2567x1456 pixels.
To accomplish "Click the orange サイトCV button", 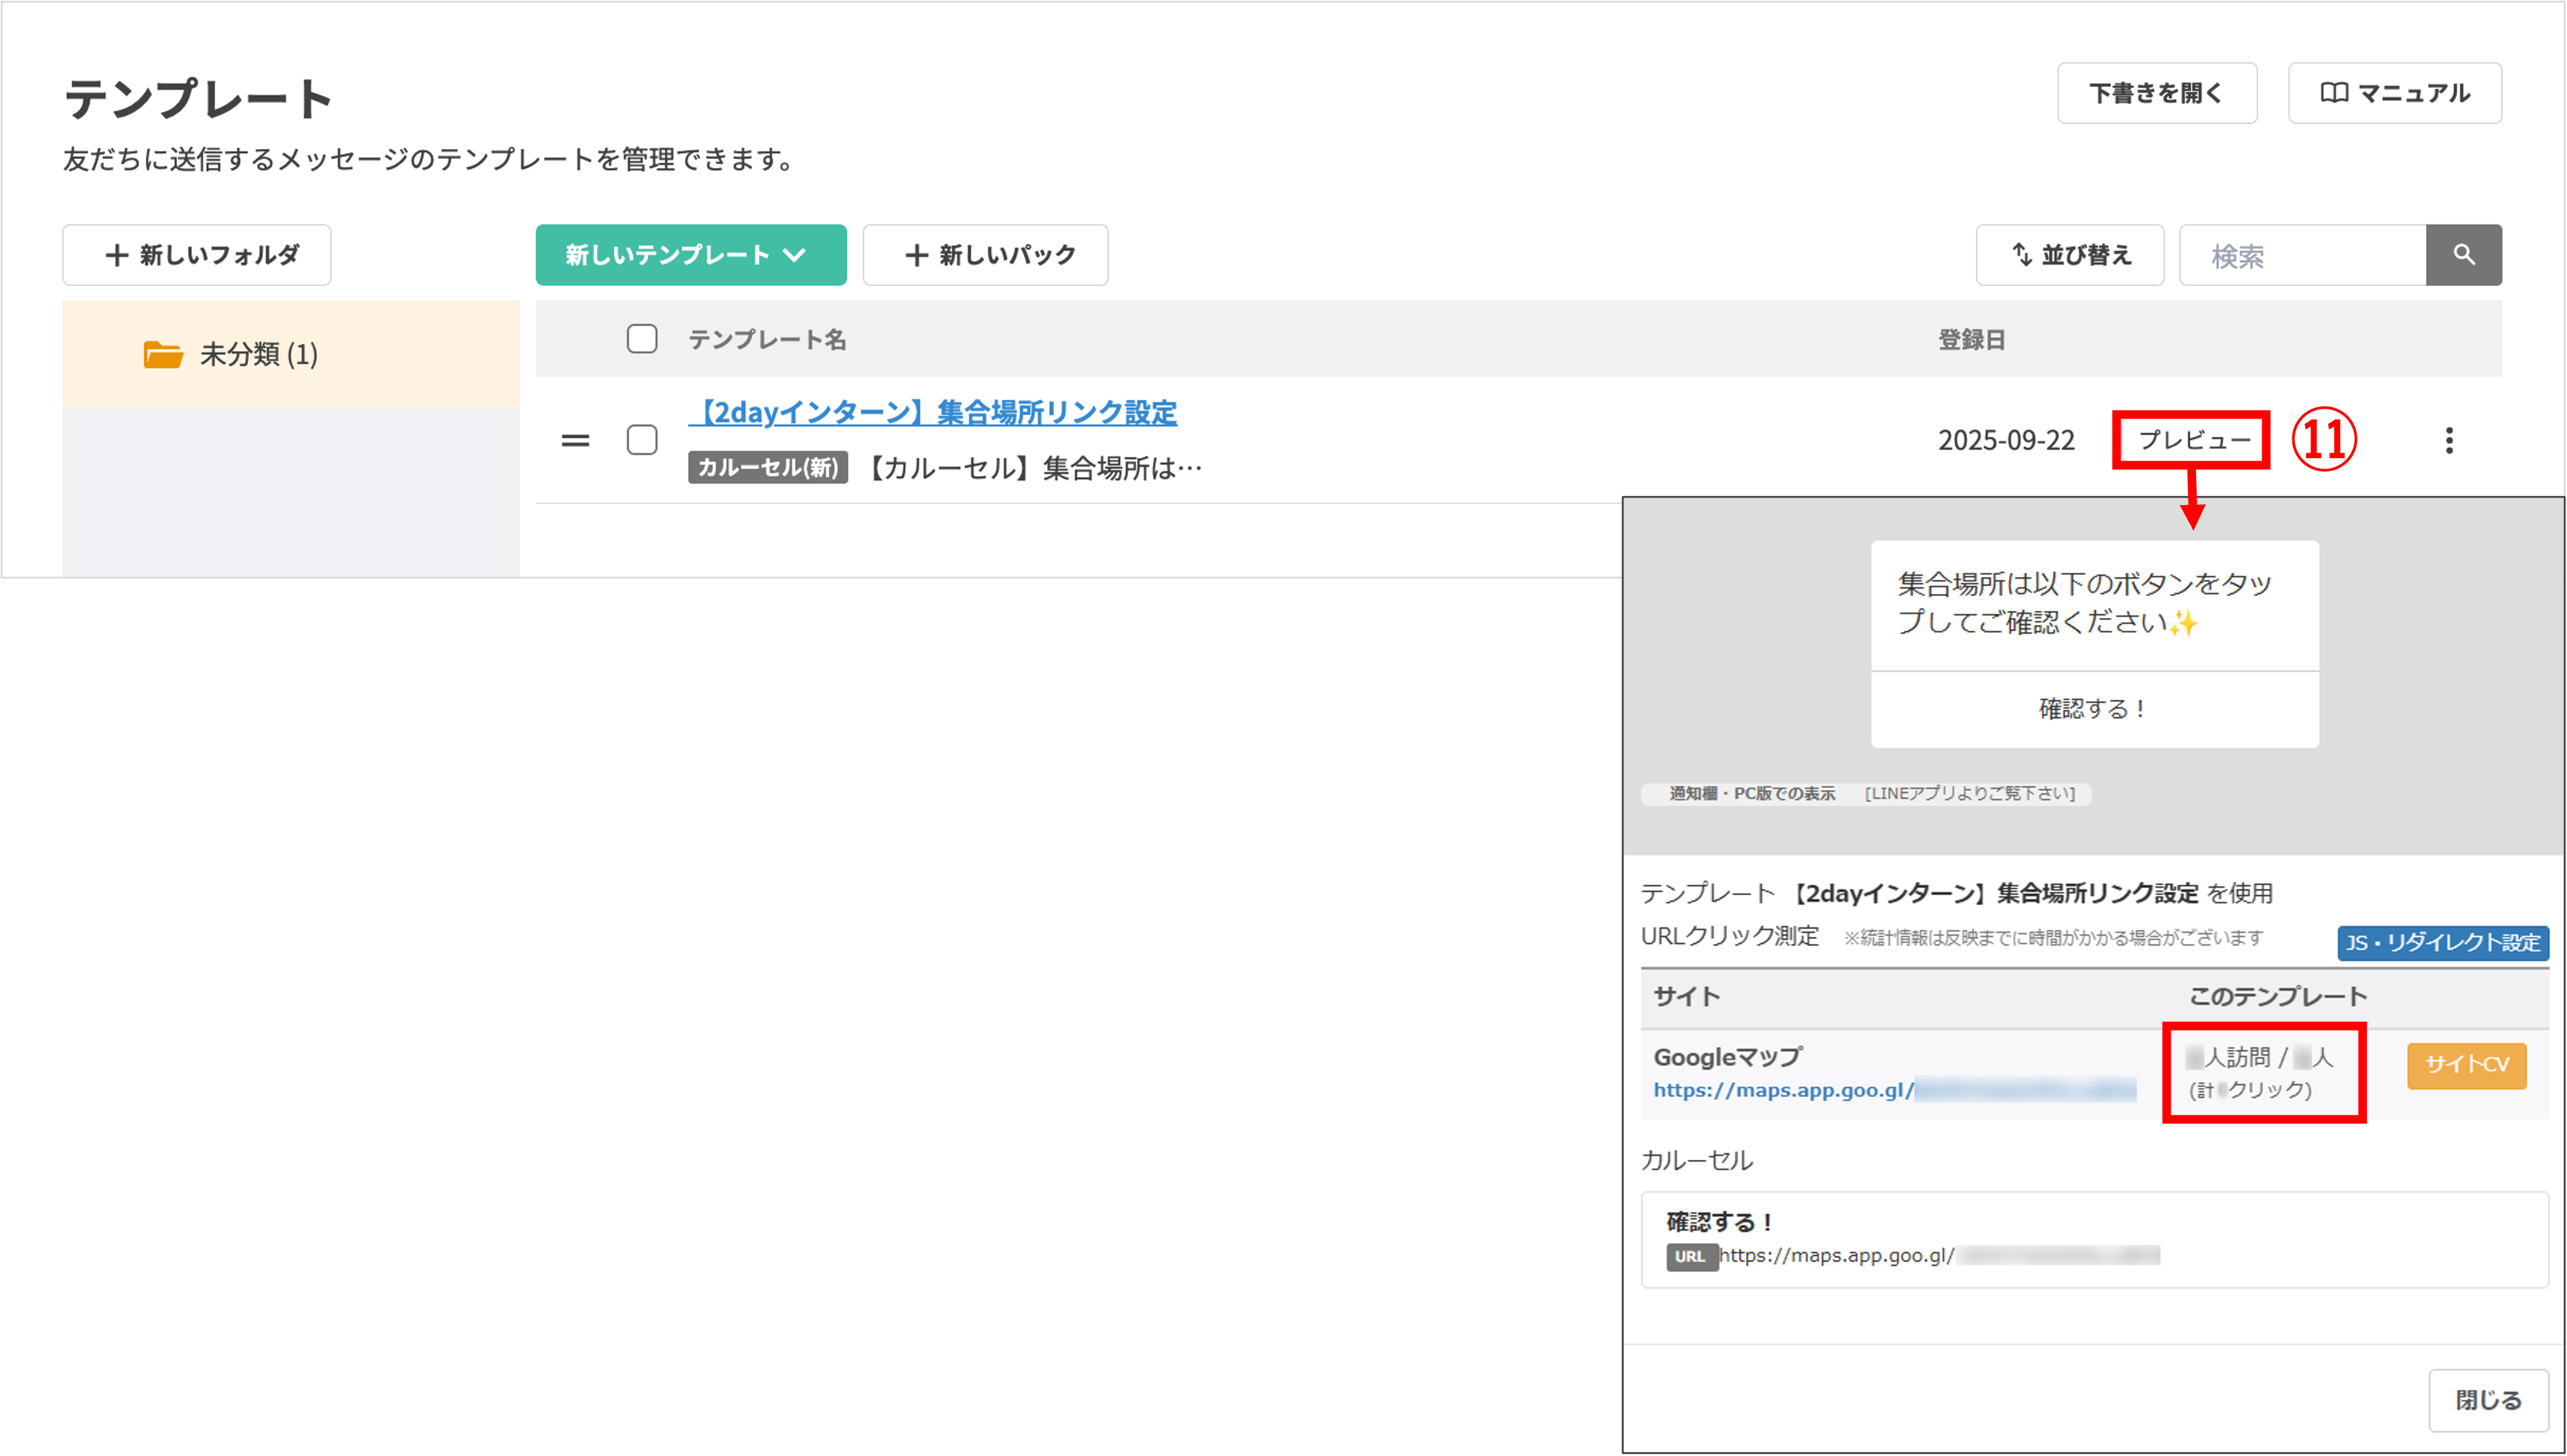I will click(2466, 1065).
